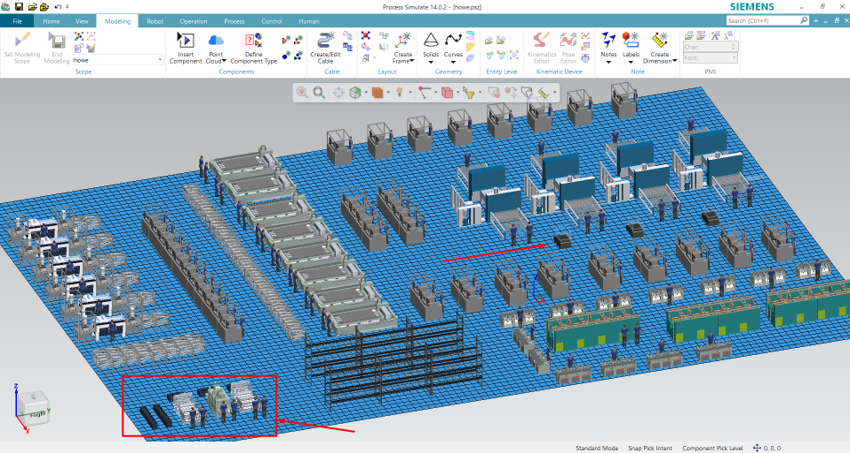
Task: Switch to the Robot tab
Action: coord(155,20)
